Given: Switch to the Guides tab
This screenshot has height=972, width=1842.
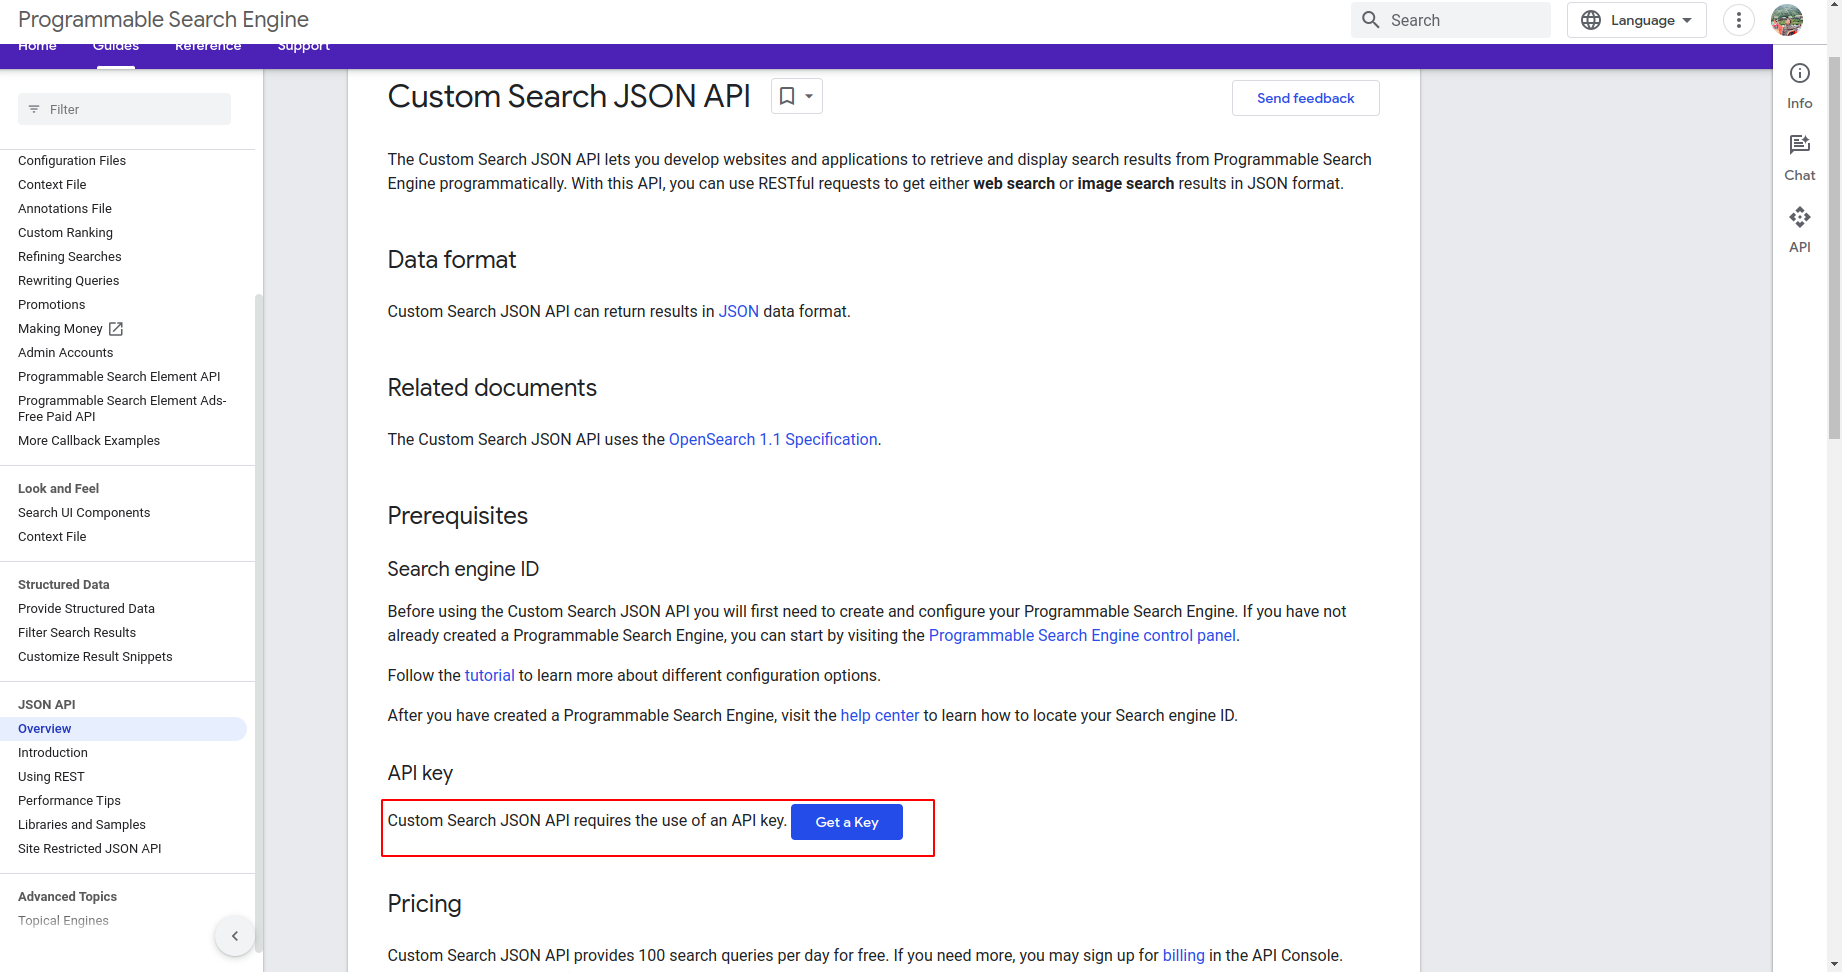Looking at the screenshot, I should click(x=116, y=46).
